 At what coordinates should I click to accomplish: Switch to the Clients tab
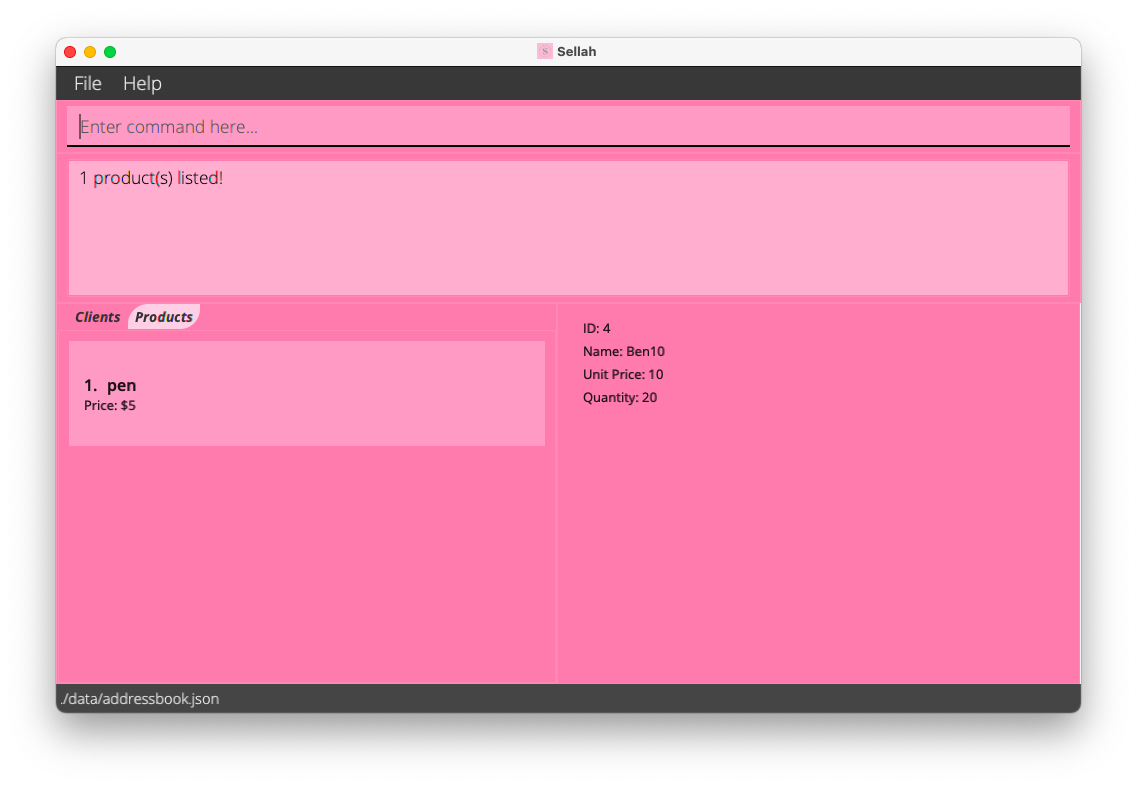(97, 317)
